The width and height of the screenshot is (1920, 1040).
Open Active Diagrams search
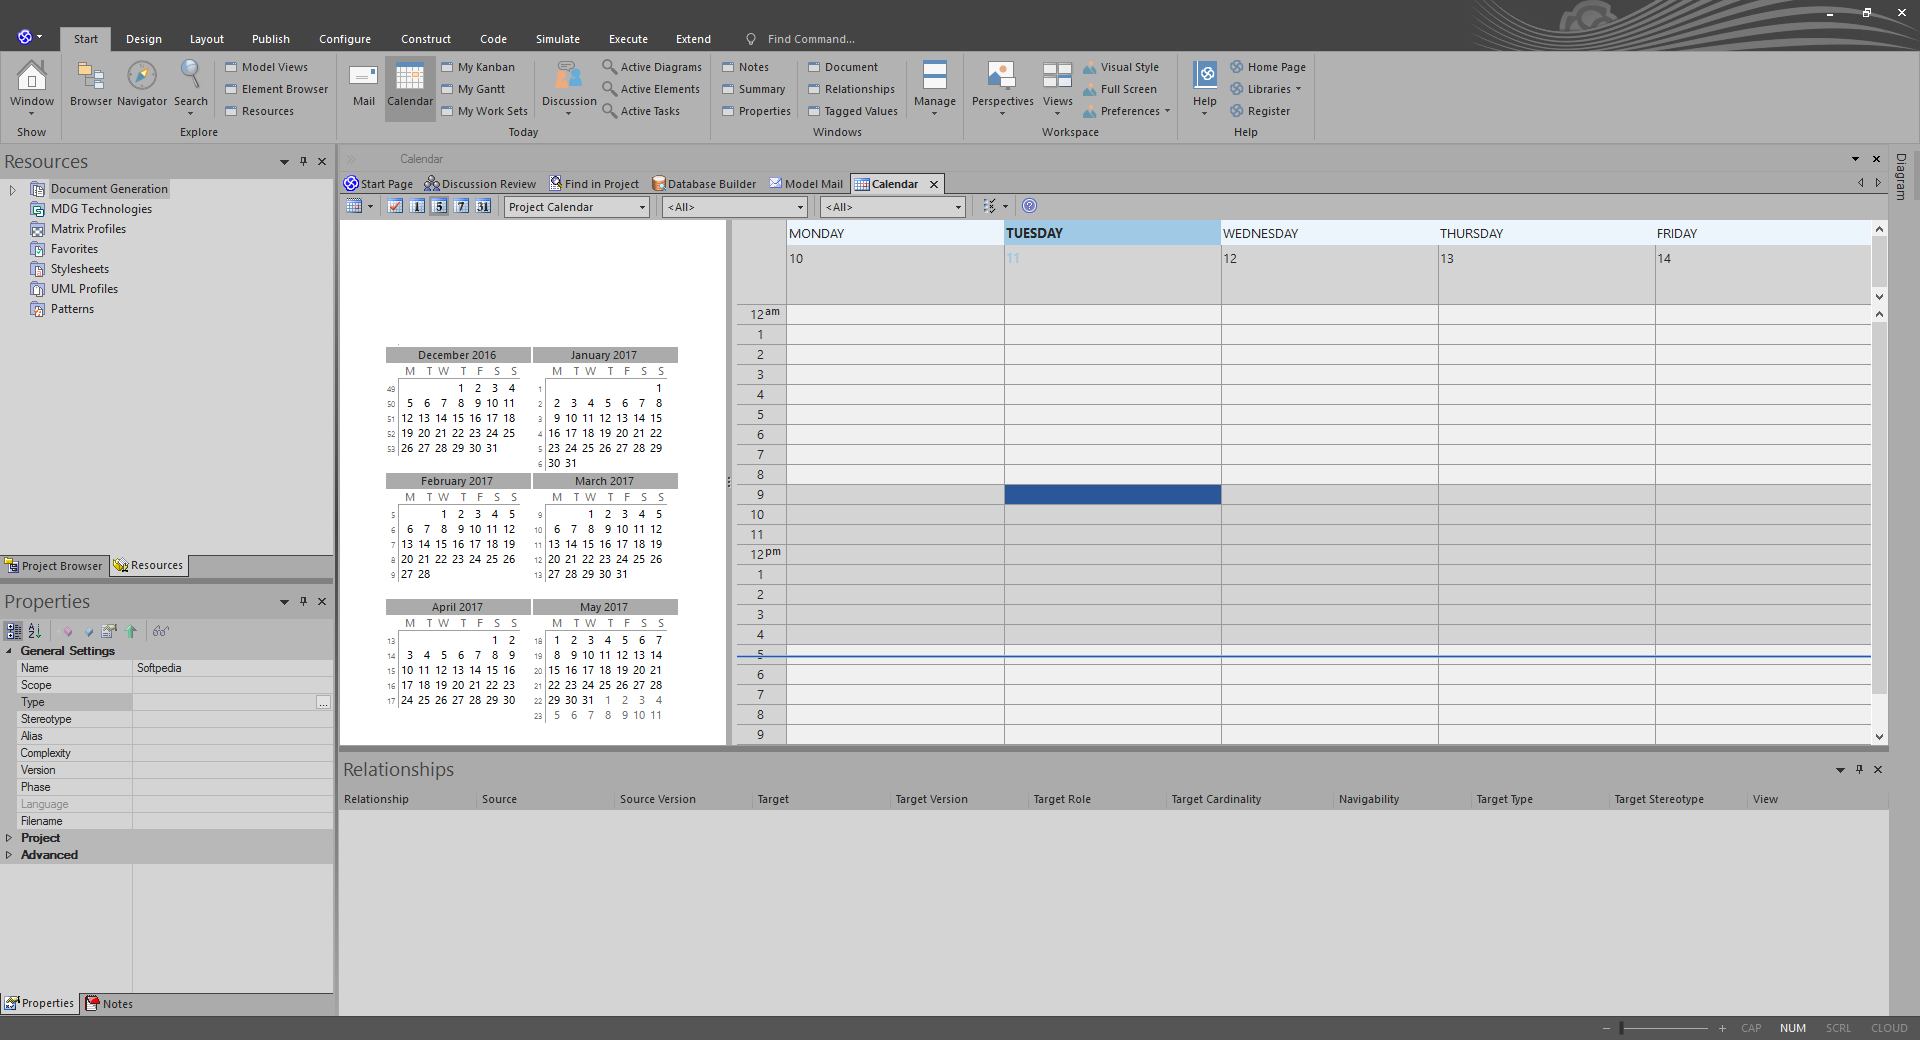pos(652,67)
